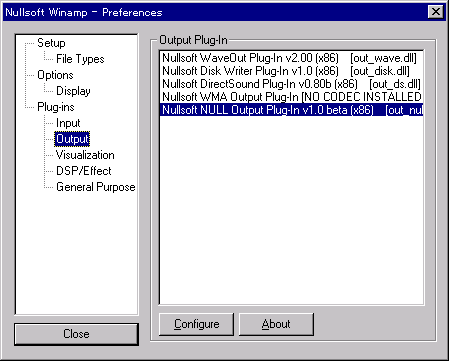
Task: Click the About button
Action: (x=276, y=324)
